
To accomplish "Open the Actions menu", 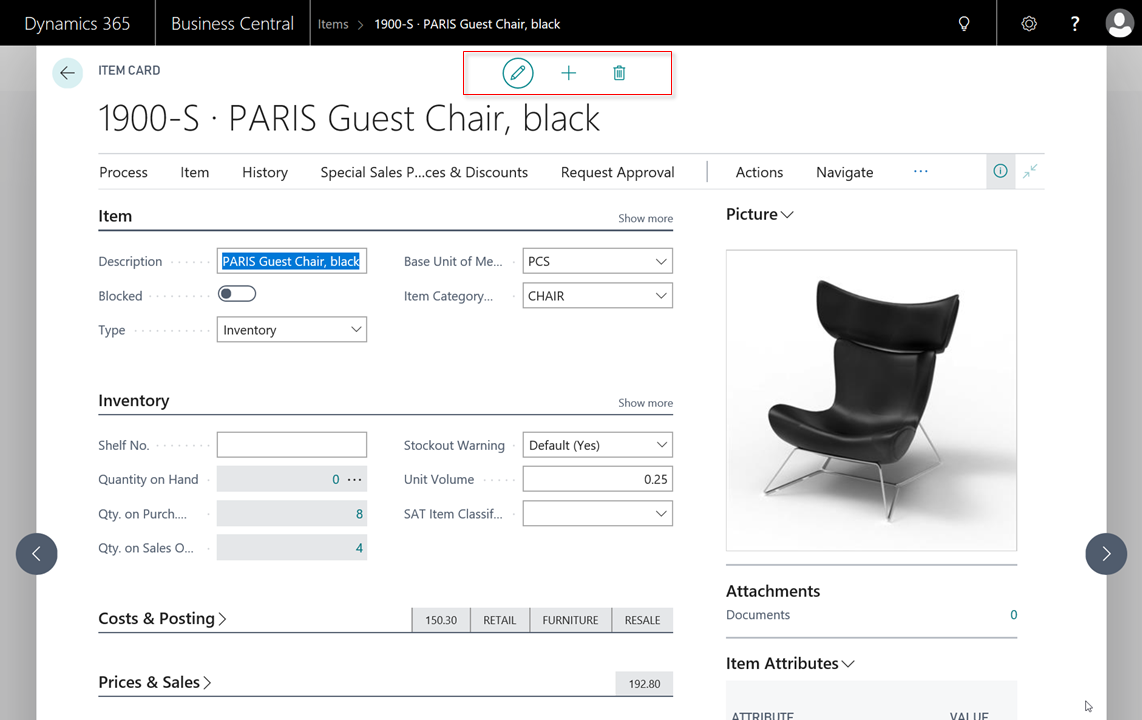I will [x=758, y=172].
